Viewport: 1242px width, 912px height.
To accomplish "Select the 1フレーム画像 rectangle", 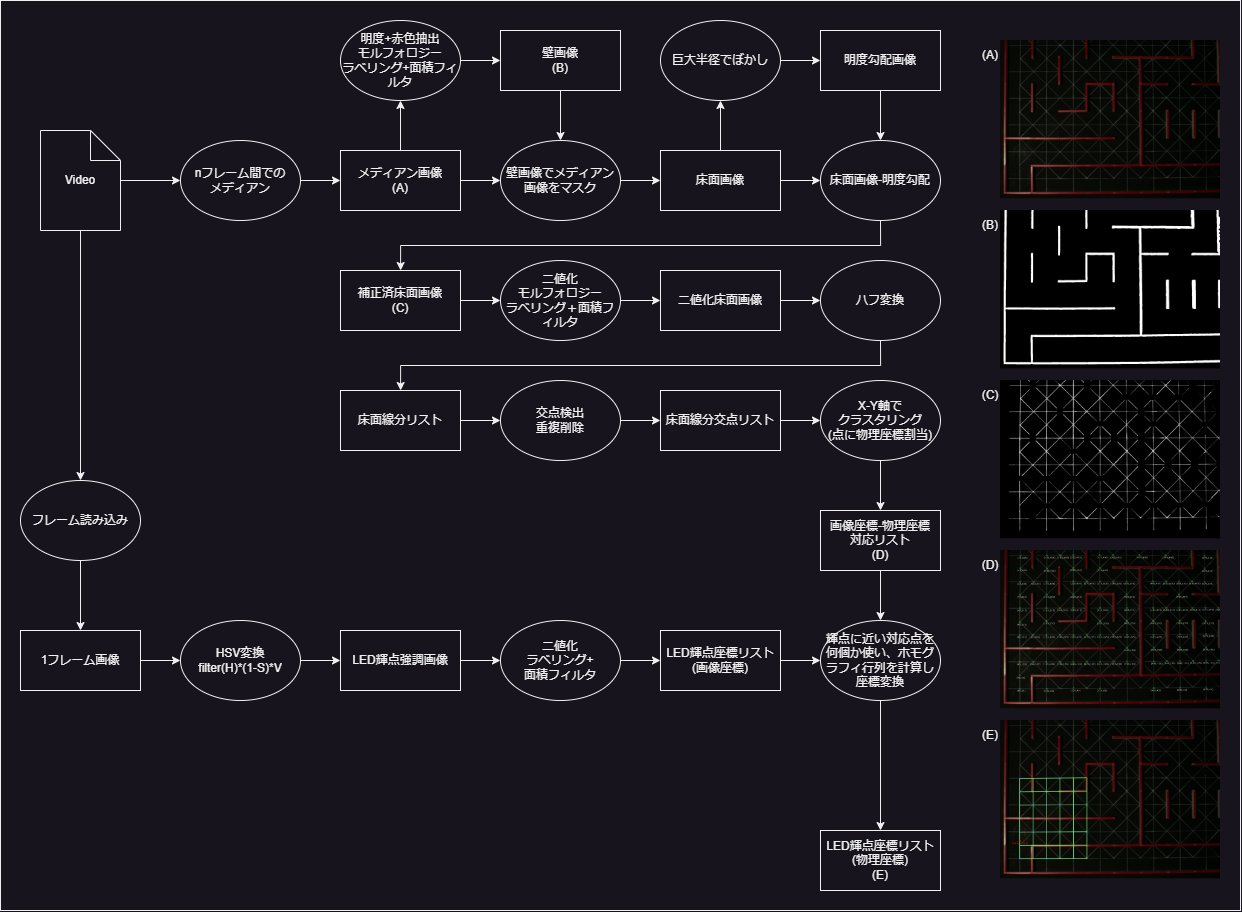I will point(80,660).
